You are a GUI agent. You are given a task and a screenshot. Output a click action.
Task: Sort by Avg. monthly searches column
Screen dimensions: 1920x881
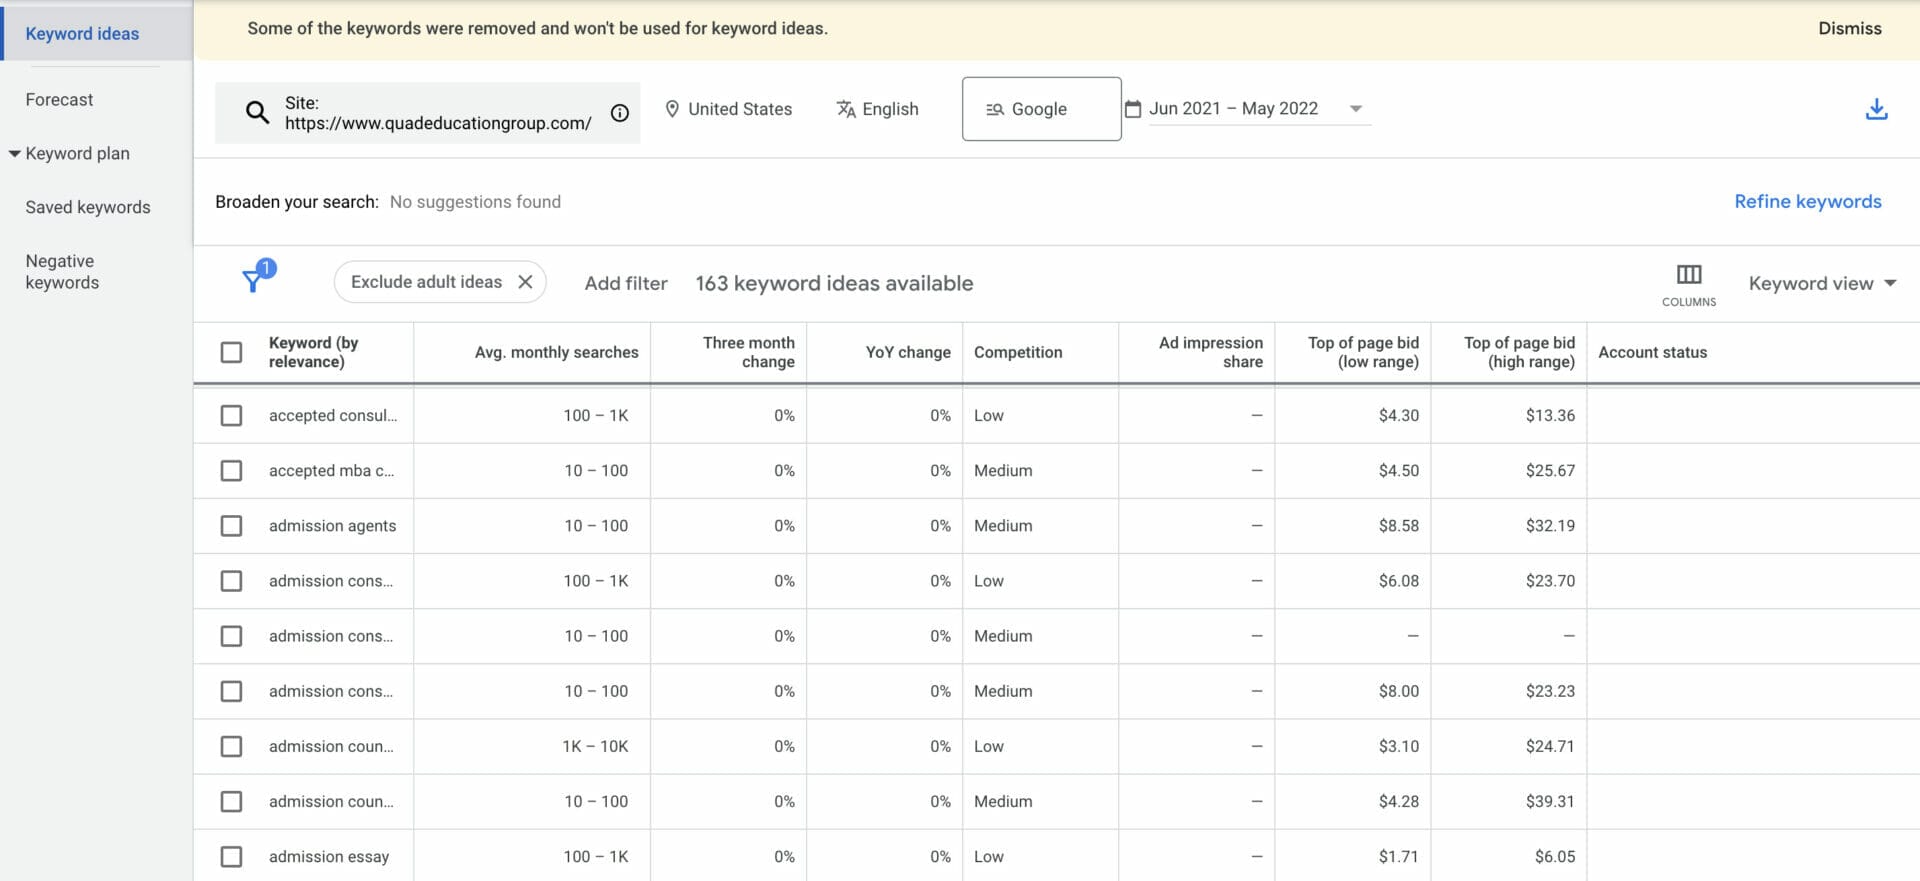coord(556,352)
